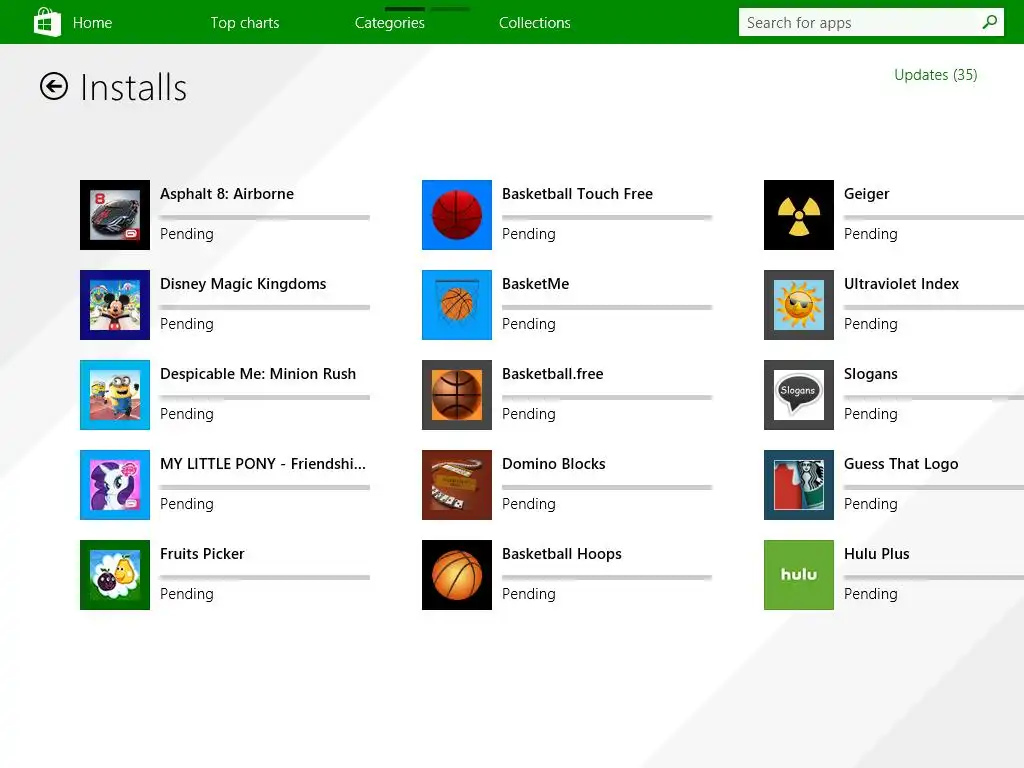
Task: Click the Windows Store bag logo
Action: (x=47, y=22)
